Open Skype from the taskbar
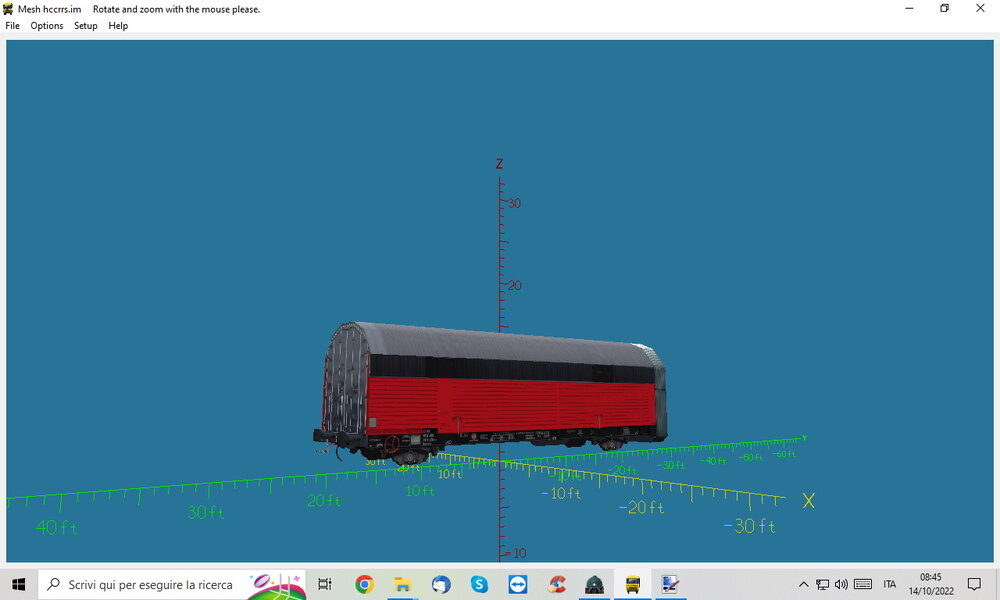1000x600 pixels. (479, 584)
